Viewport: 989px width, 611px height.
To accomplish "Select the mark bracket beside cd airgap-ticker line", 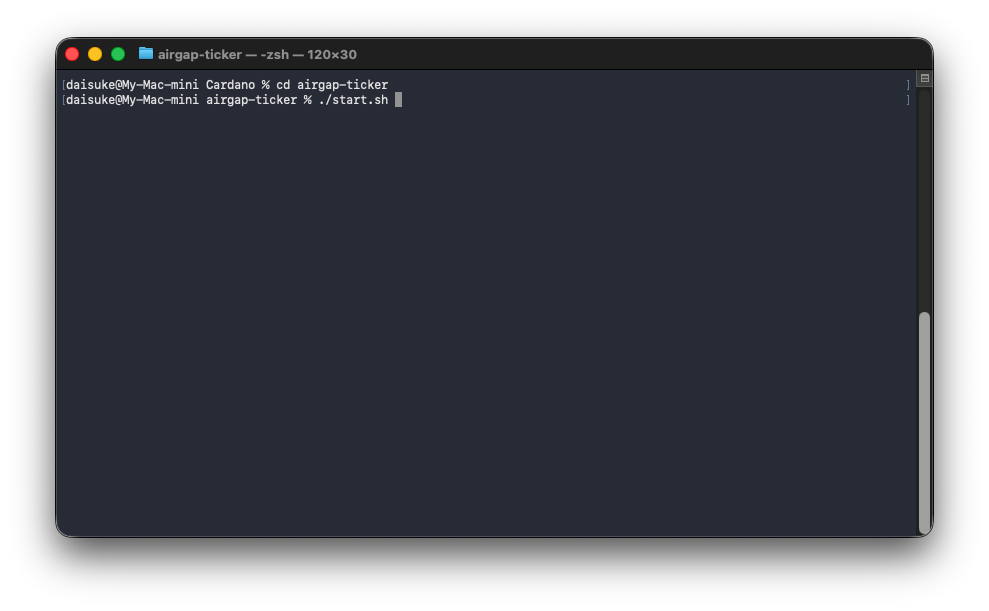I will click(908, 84).
